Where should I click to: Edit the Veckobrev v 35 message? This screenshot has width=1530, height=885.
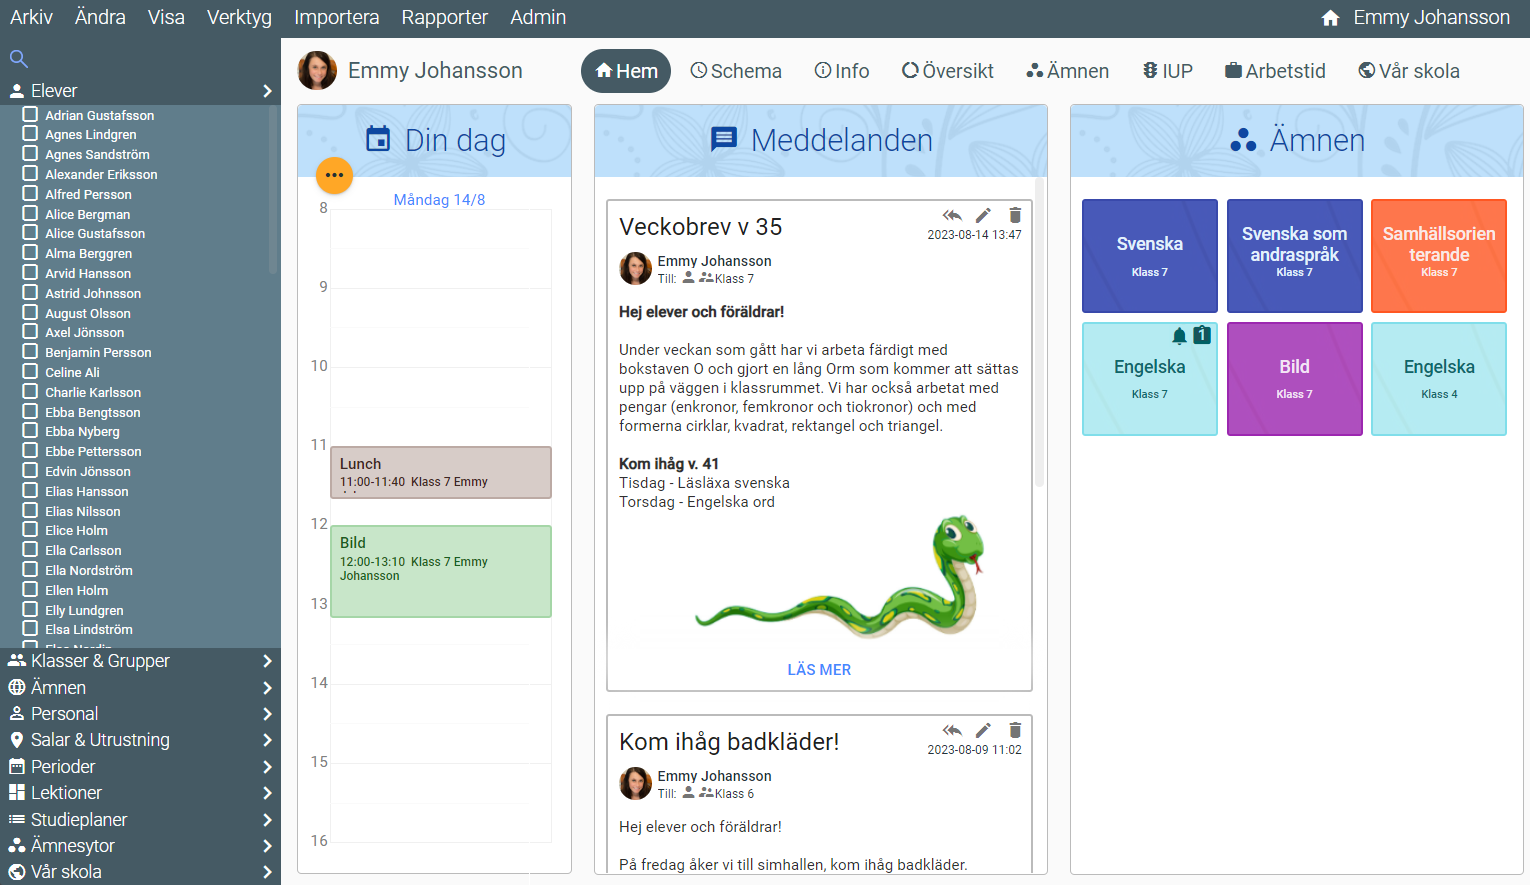[x=983, y=215]
